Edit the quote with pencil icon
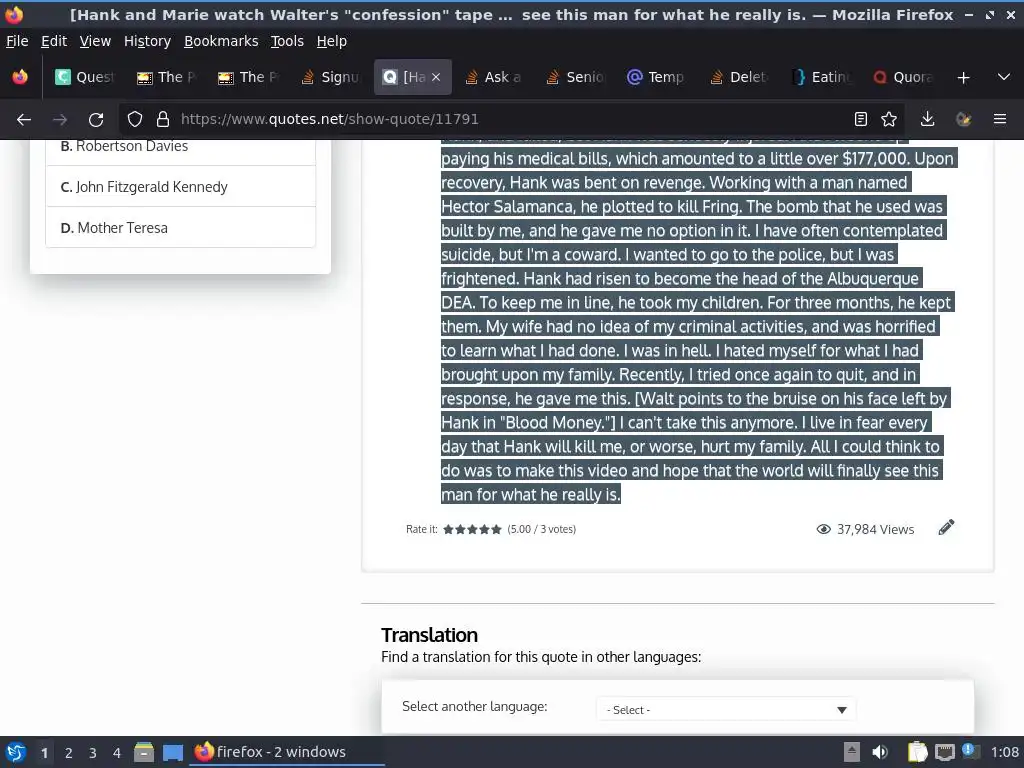This screenshot has height=768, width=1024. click(x=946, y=527)
